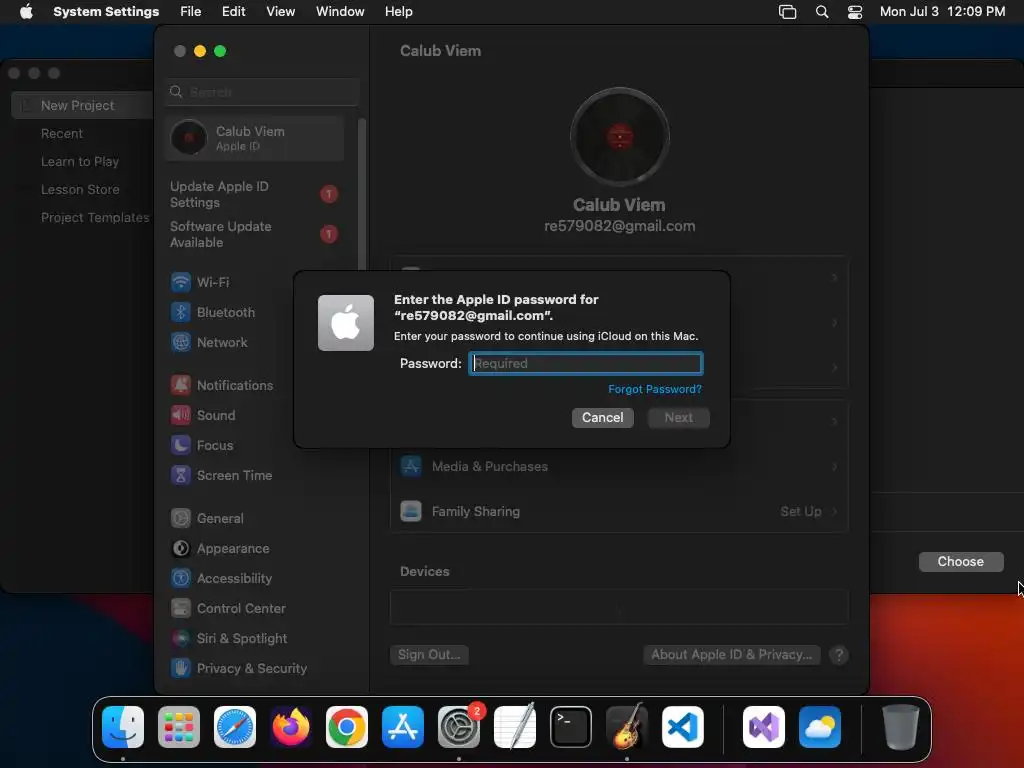This screenshot has height=768, width=1024.
Task: Select New Project in GarageBand window
Action: (x=82, y=105)
